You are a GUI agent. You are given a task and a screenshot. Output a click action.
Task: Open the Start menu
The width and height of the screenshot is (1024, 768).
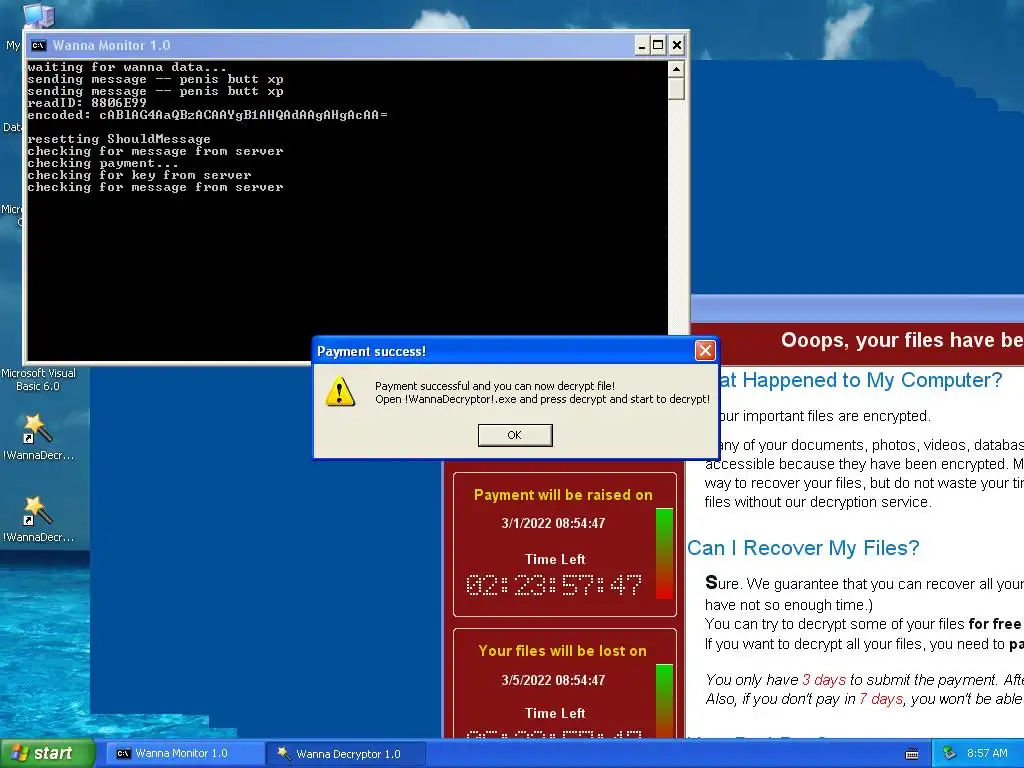(x=47, y=753)
